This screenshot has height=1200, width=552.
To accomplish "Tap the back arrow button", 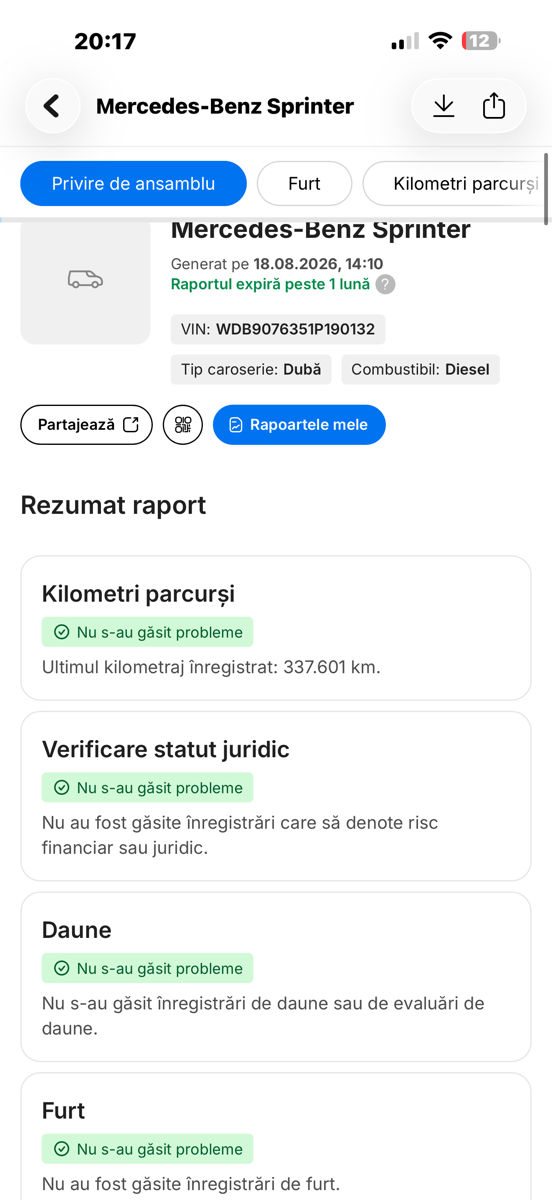I will 53,106.
